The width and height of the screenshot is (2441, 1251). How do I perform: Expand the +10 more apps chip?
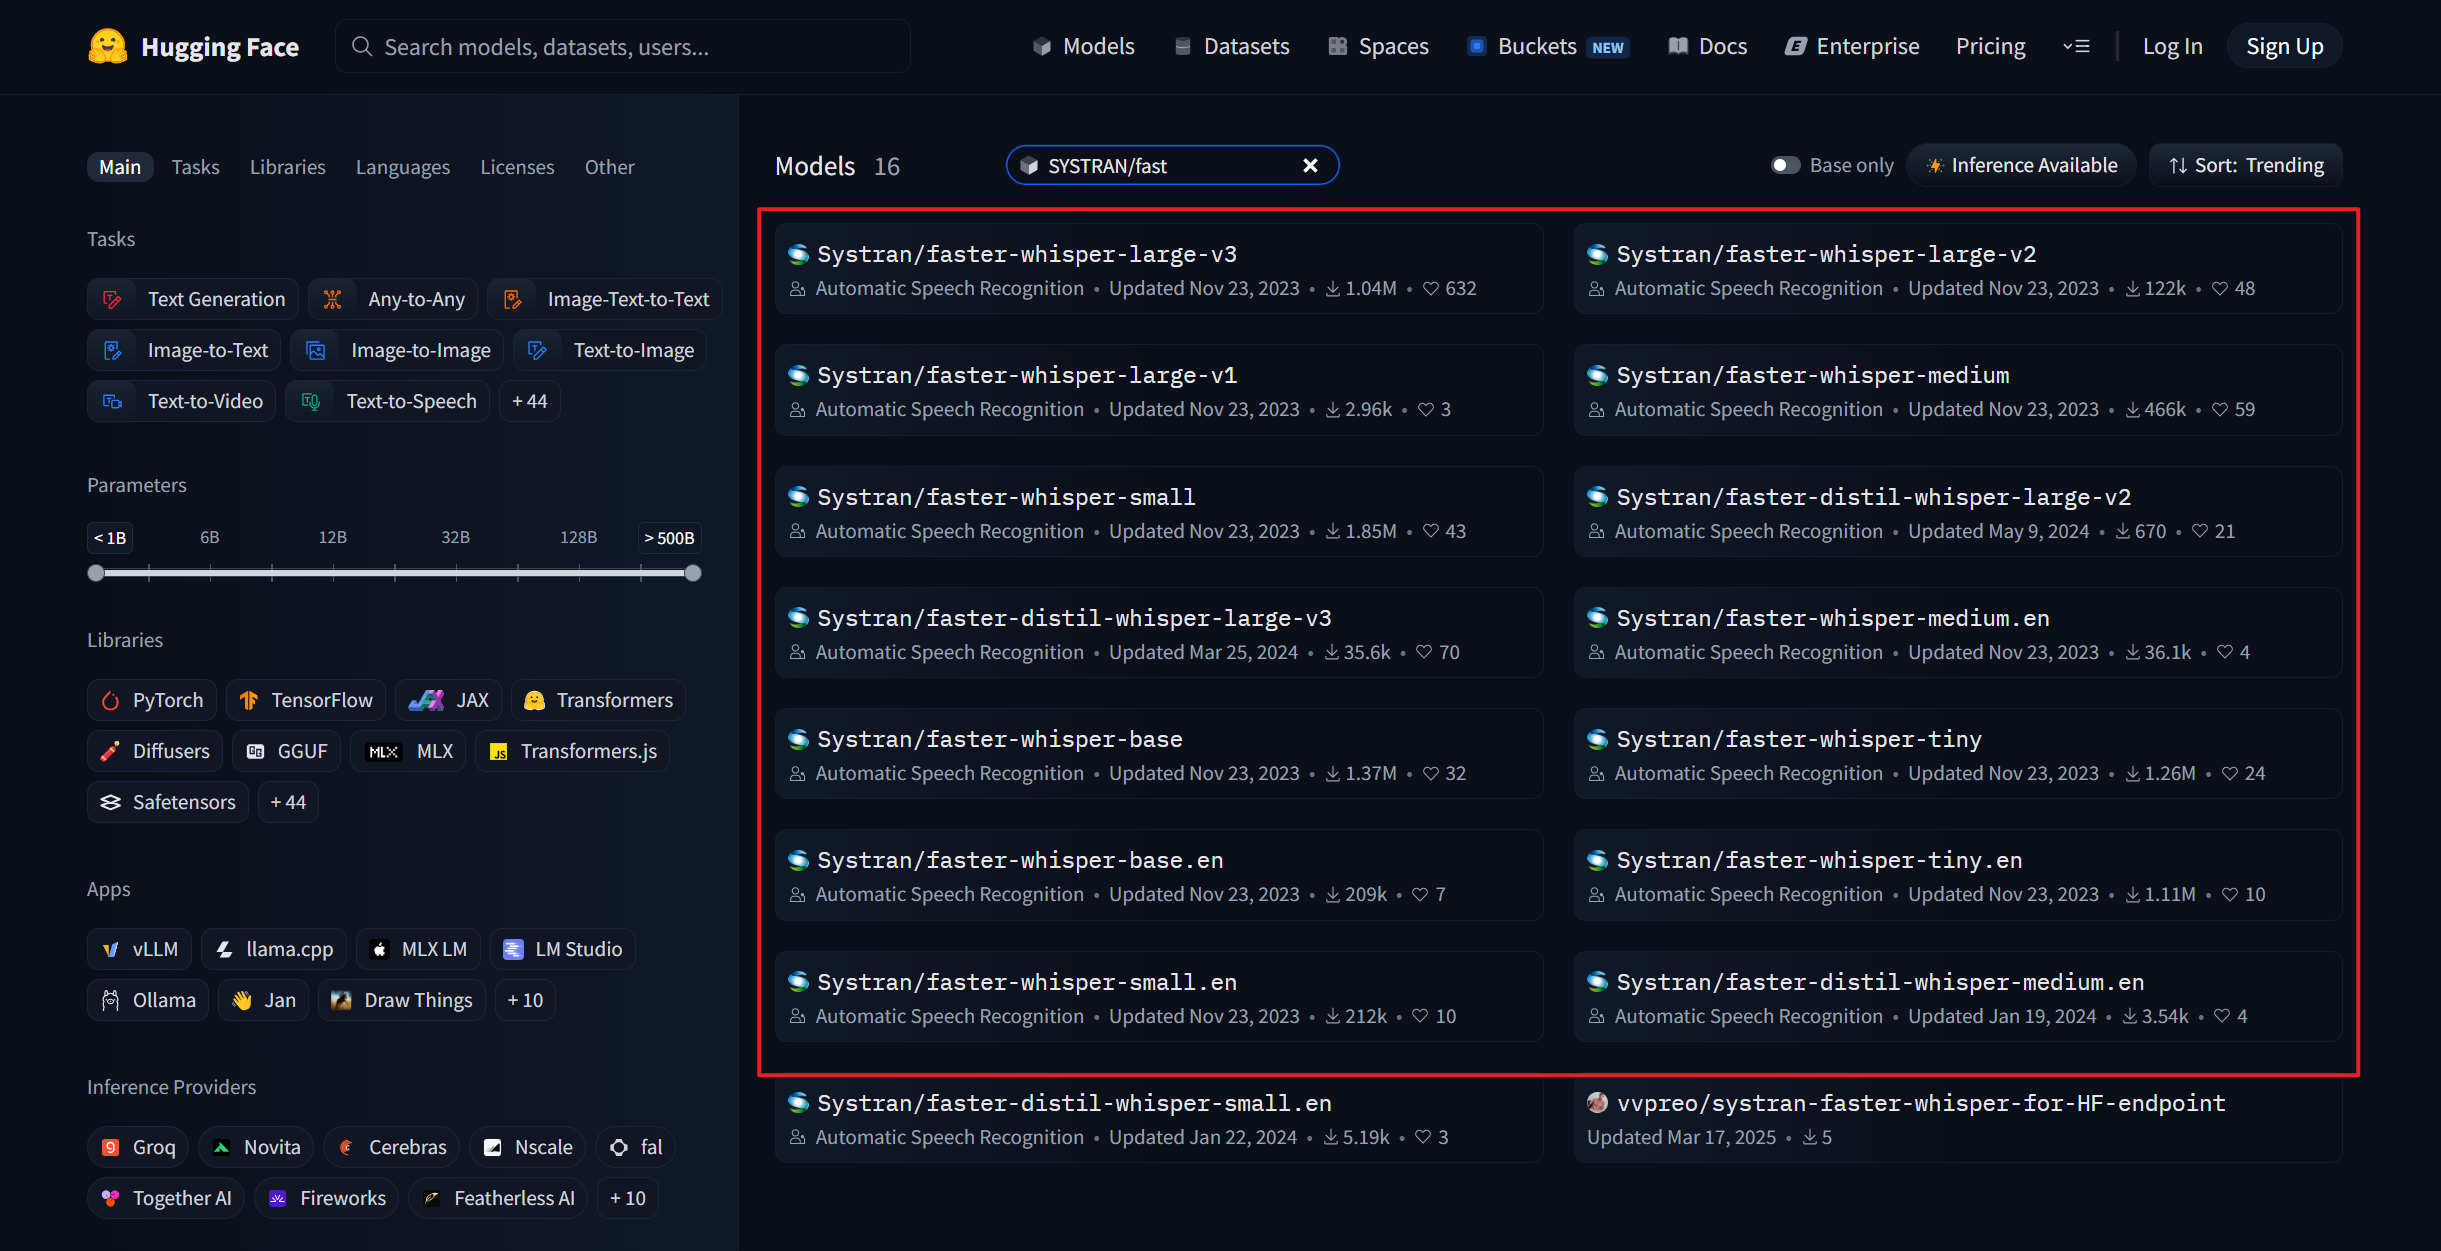pyautogui.click(x=525, y=1000)
